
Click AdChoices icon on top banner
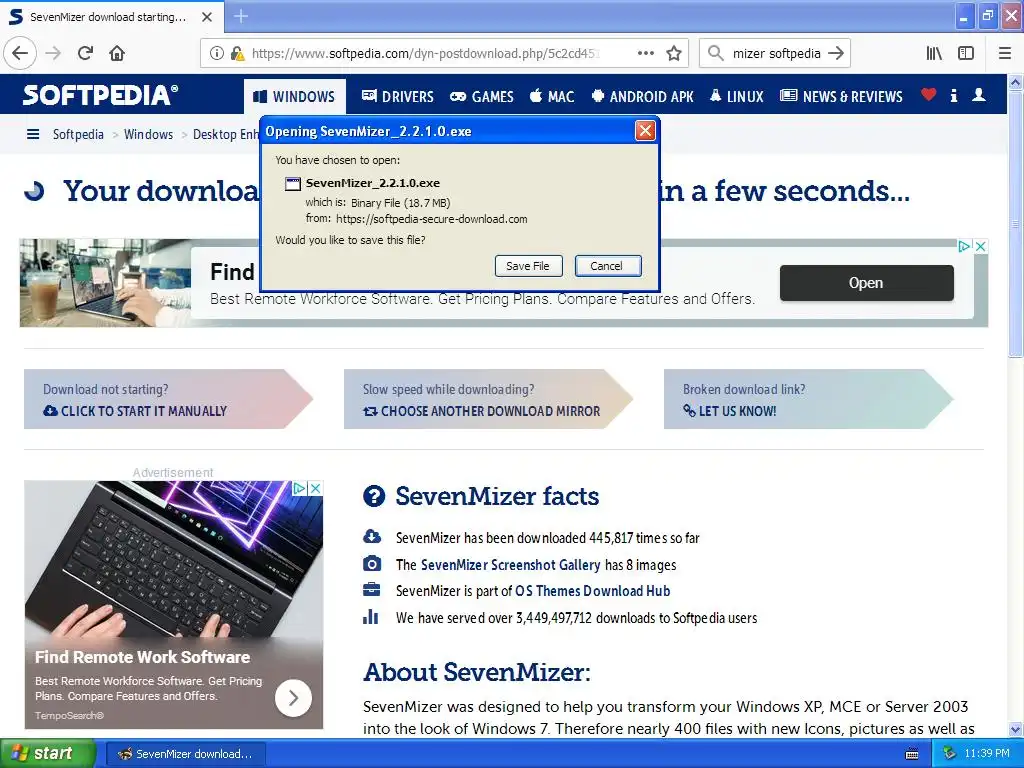[x=964, y=246]
